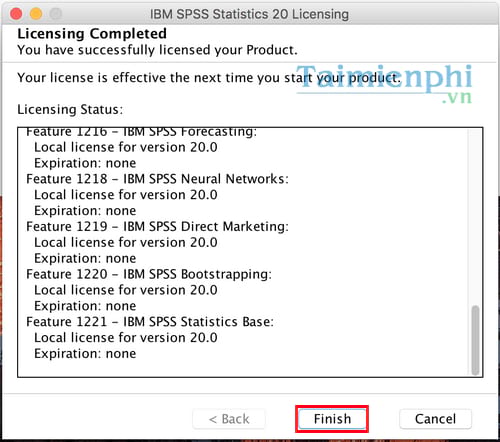Screen dimensions: 500x442
Task: Click Expiration: none under Bootstrapping
Action: (x=85, y=306)
